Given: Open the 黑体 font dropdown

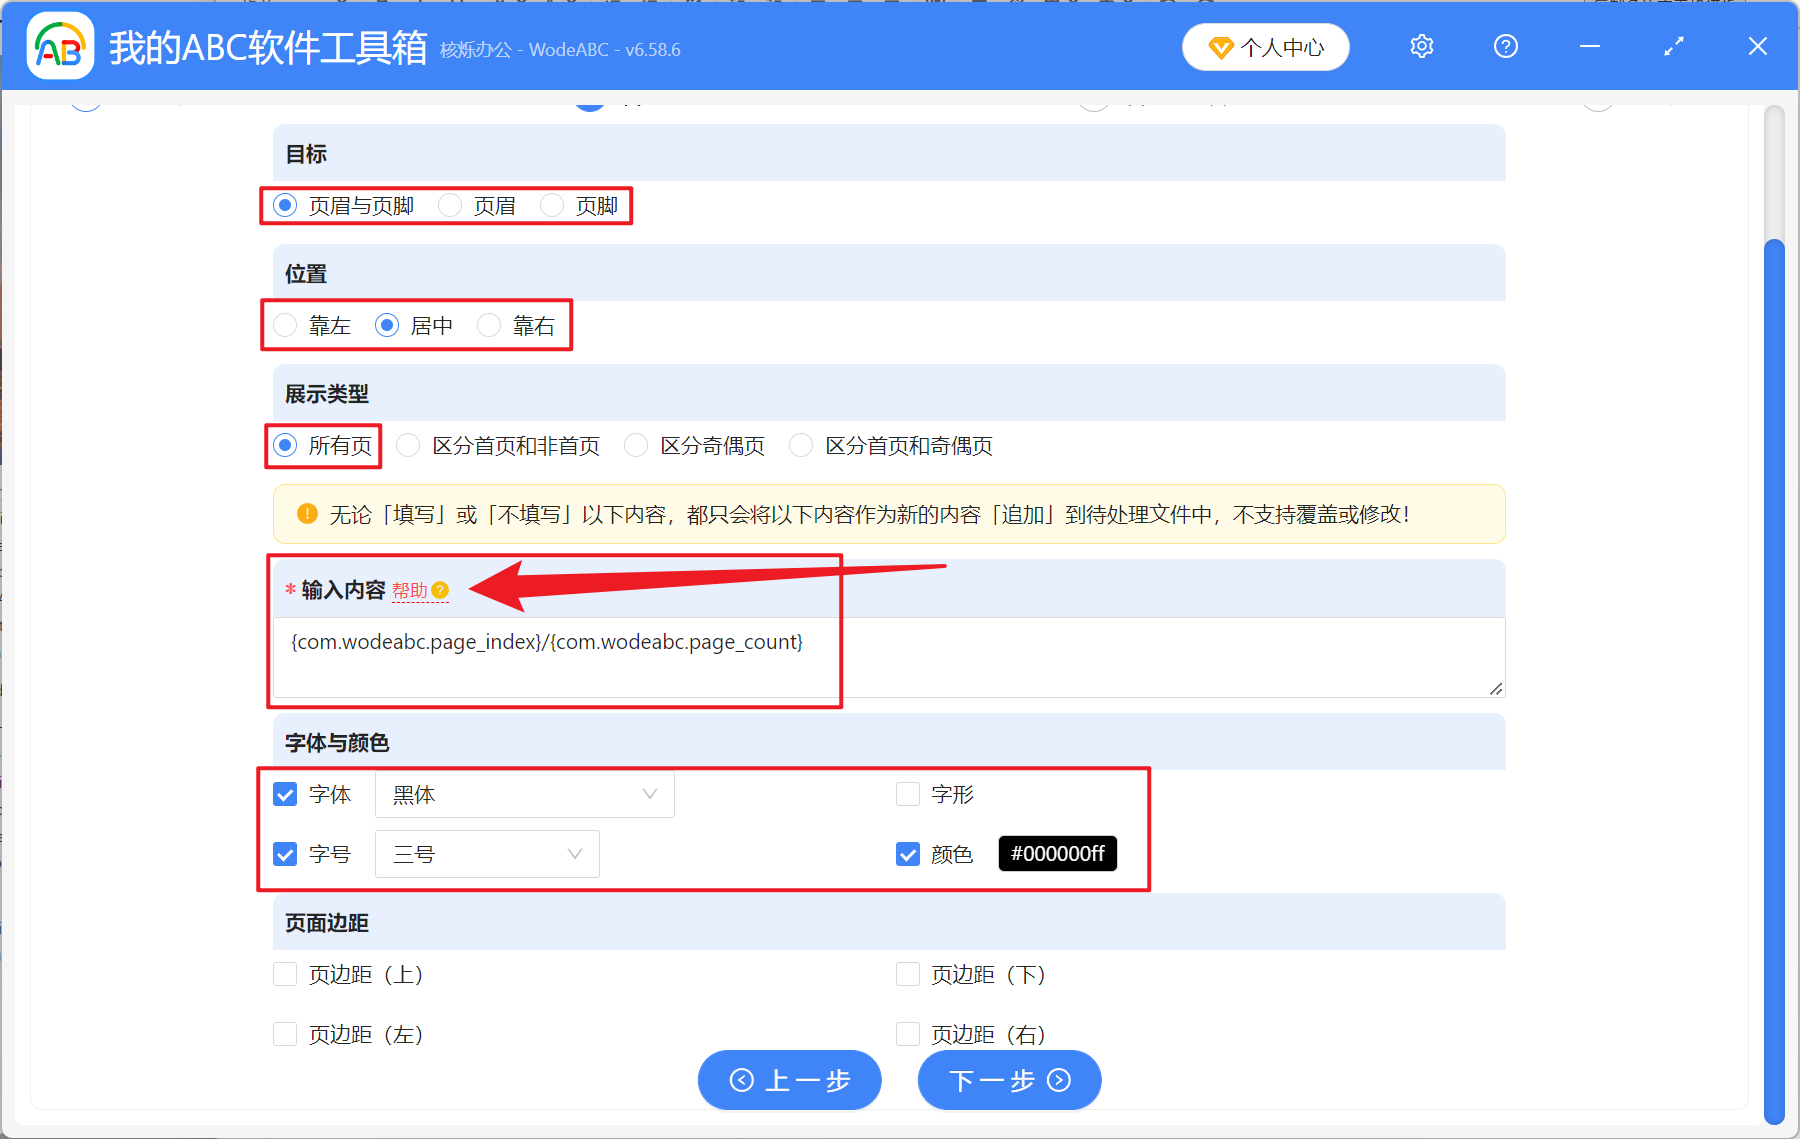Looking at the screenshot, I should (524, 794).
